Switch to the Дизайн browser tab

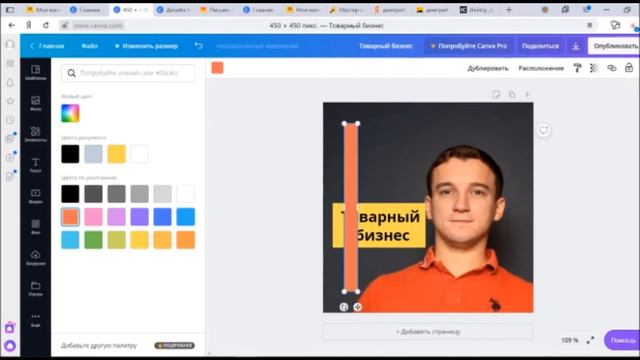point(174,10)
